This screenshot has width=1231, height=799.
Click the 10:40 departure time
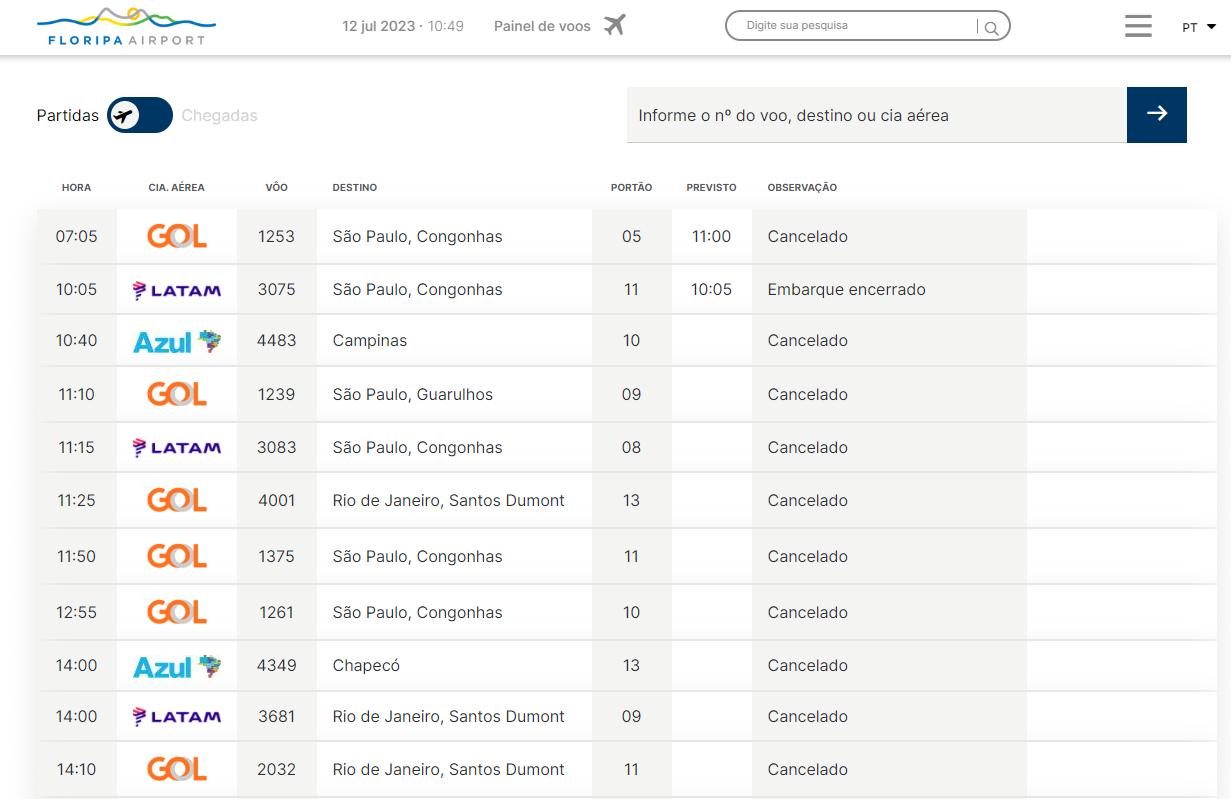coord(76,341)
